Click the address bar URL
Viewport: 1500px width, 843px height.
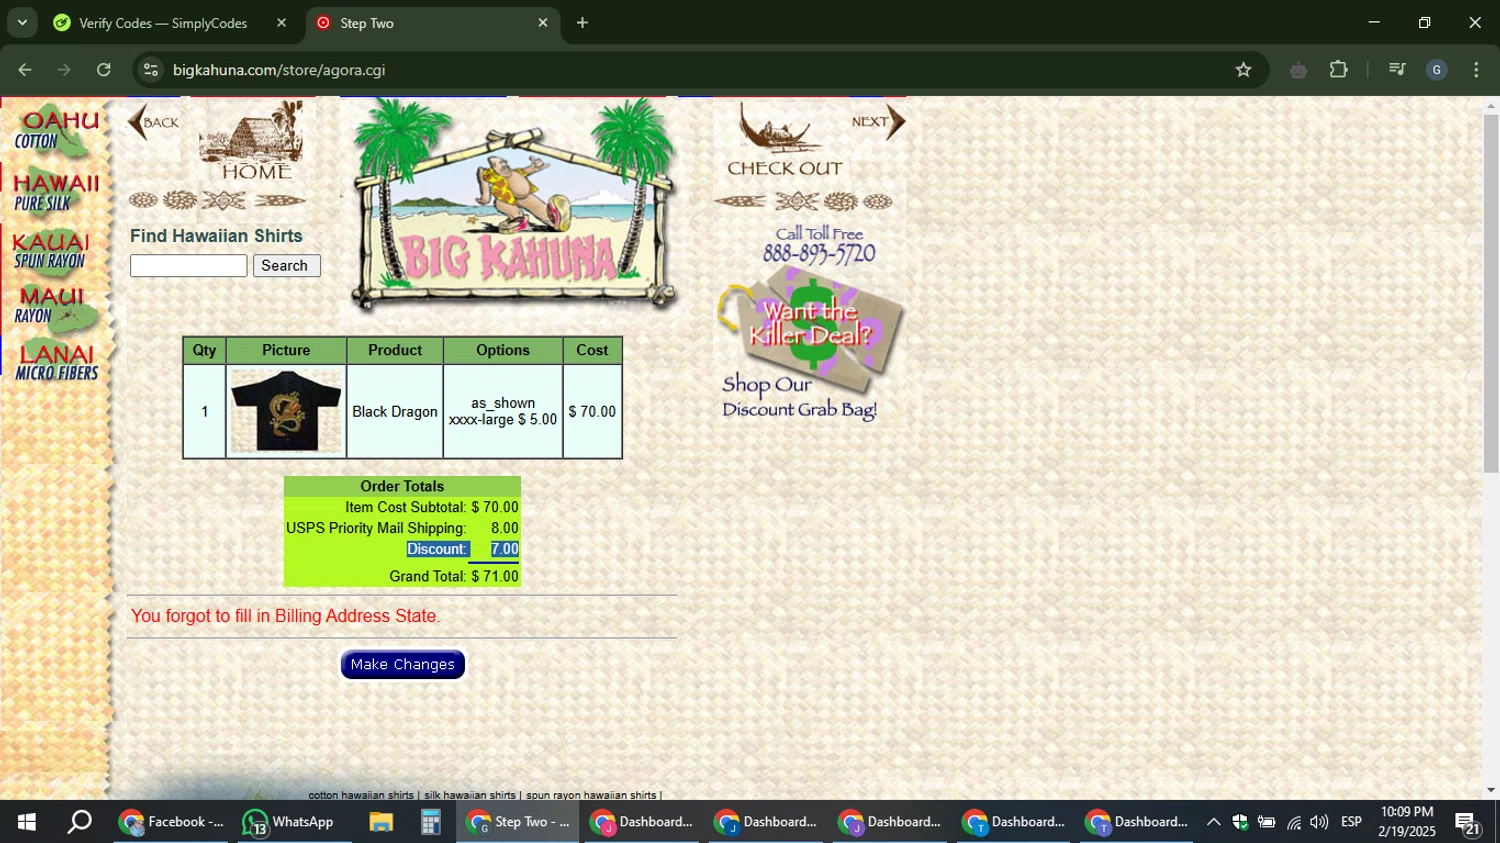coord(279,70)
